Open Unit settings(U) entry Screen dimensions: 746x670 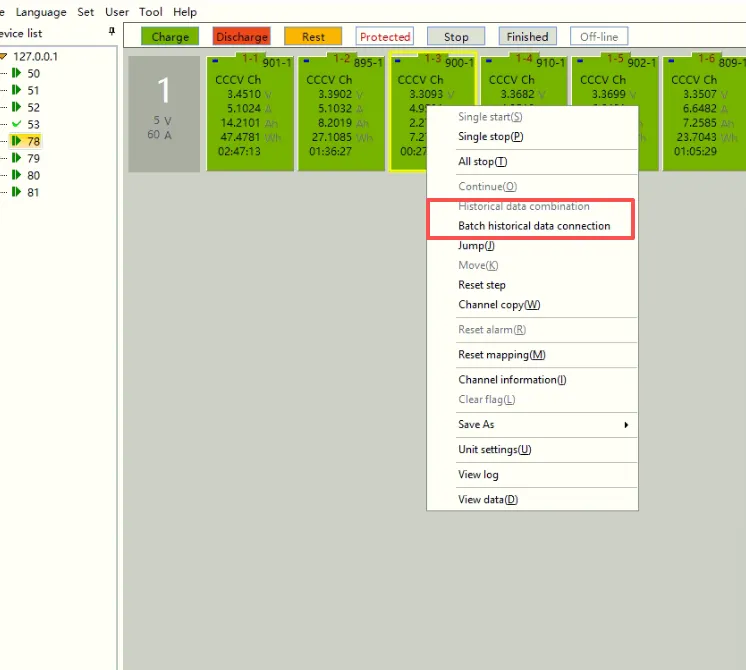532,450
